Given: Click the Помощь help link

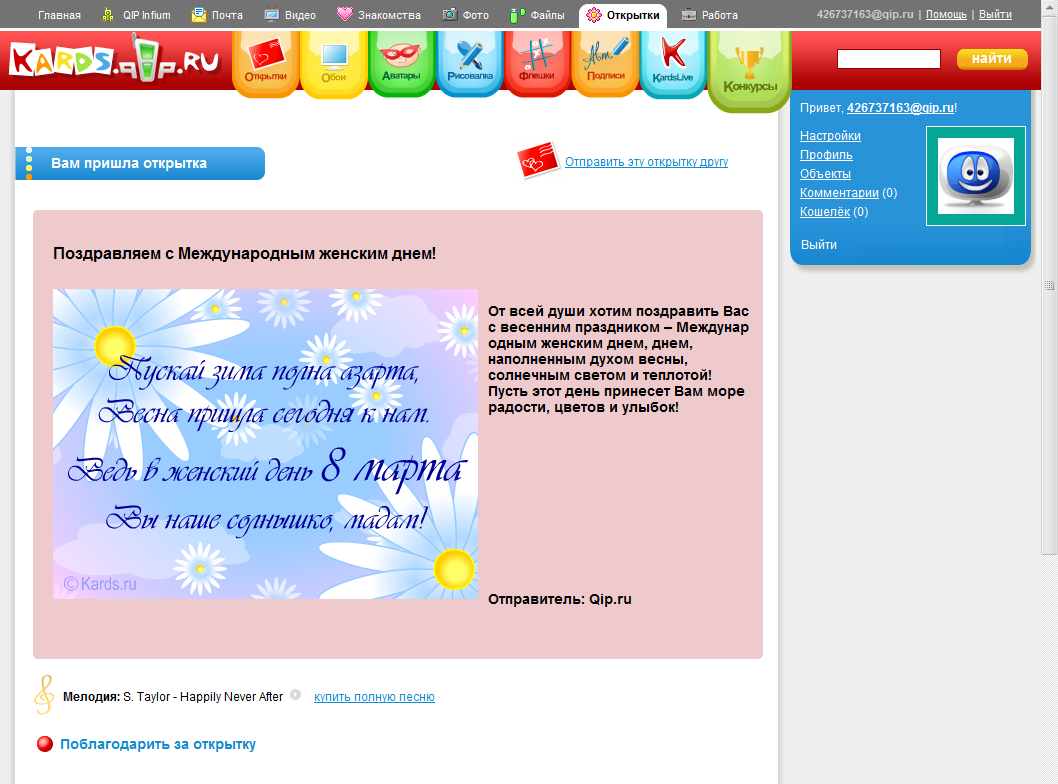Looking at the screenshot, I should (x=946, y=14).
